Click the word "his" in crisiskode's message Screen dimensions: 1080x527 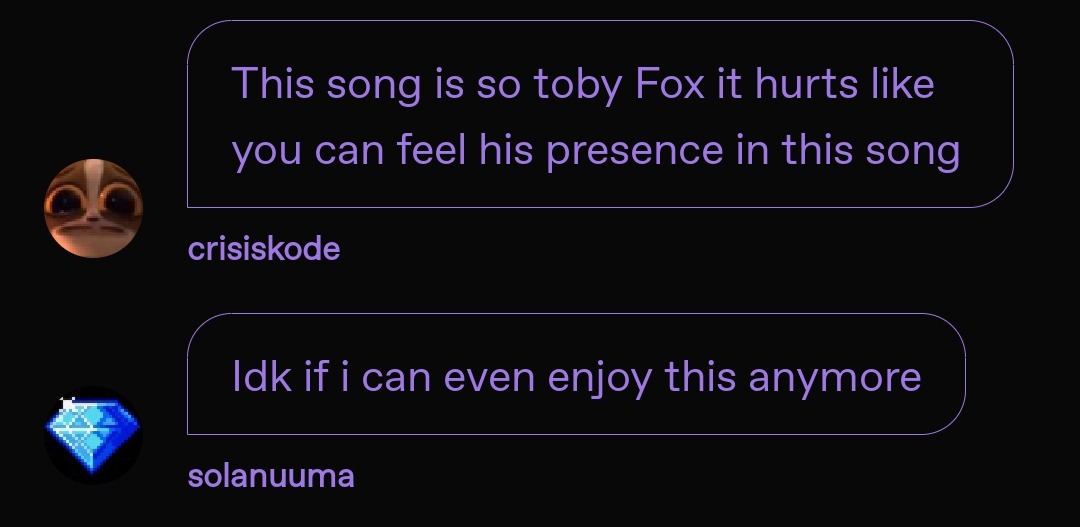(x=506, y=151)
